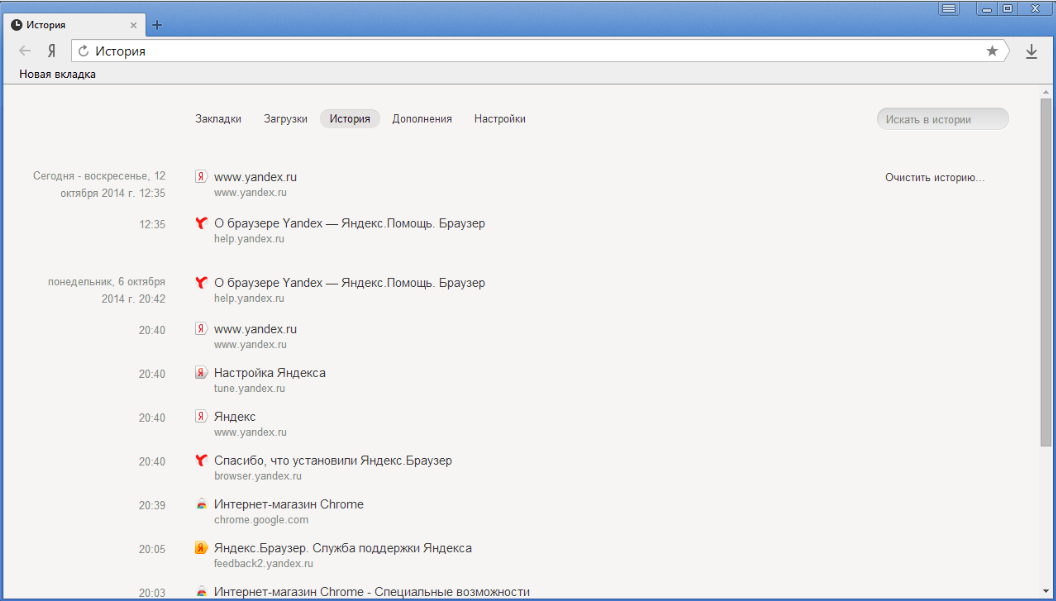Click the Yandex 'Я' home icon
Viewport: 1056px width, 601px height.
pos(51,51)
